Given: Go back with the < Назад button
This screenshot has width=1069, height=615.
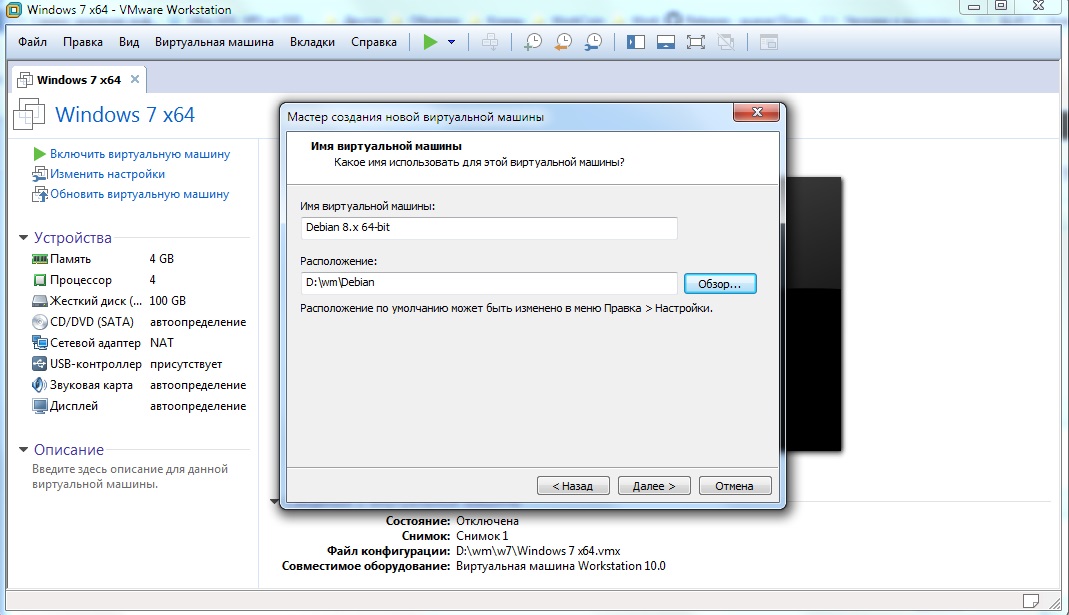Looking at the screenshot, I should (x=573, y=485).
